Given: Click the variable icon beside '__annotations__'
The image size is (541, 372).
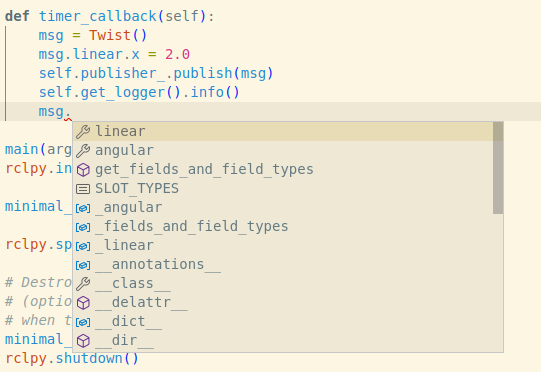Looking at the screenshot, I should (x=83, y=265).
